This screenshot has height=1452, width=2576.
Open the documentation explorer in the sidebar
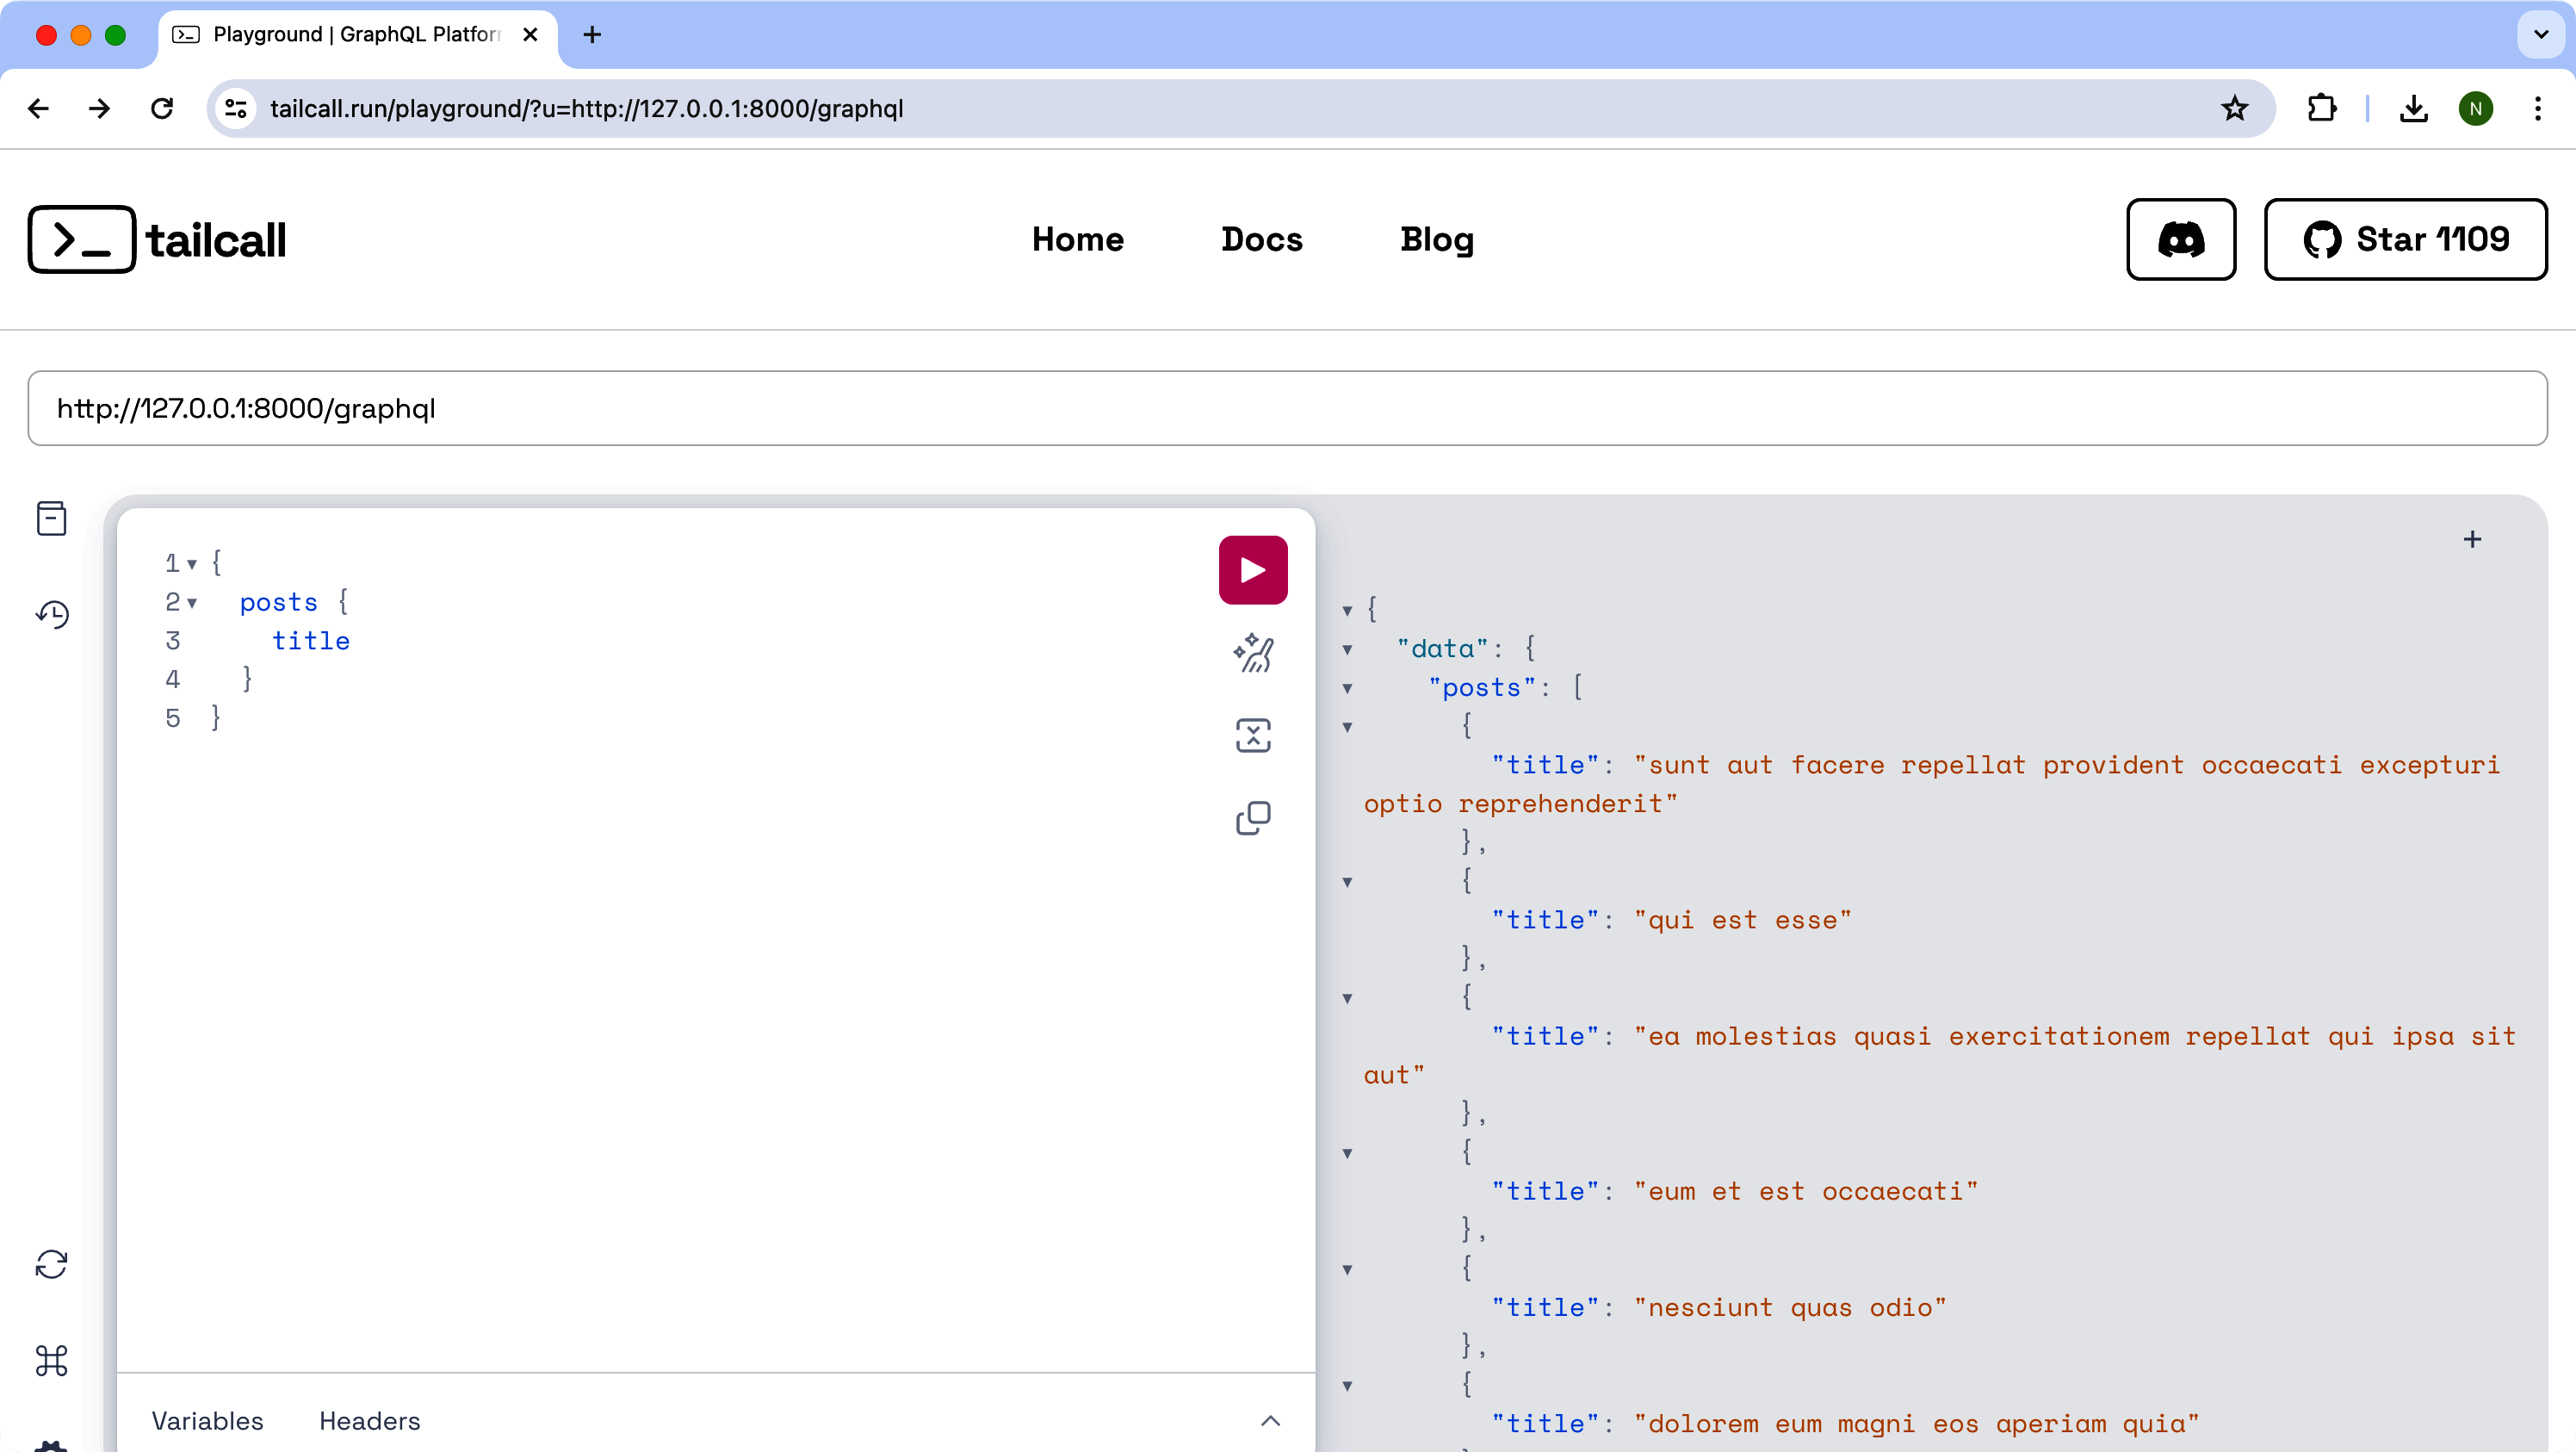click(52, 518)
